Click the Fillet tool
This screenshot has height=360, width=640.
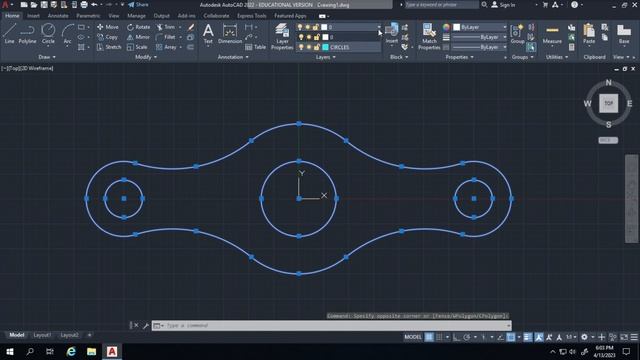166,37
